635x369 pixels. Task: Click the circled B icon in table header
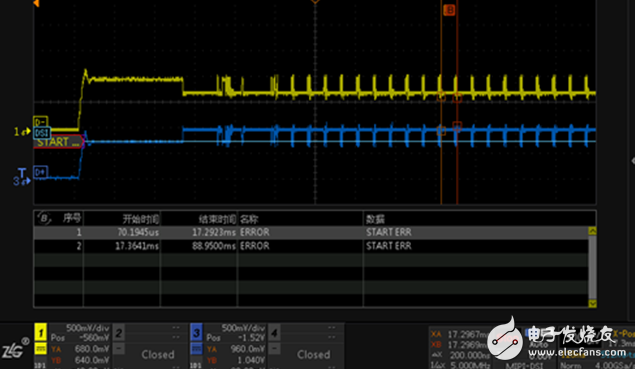44,219
